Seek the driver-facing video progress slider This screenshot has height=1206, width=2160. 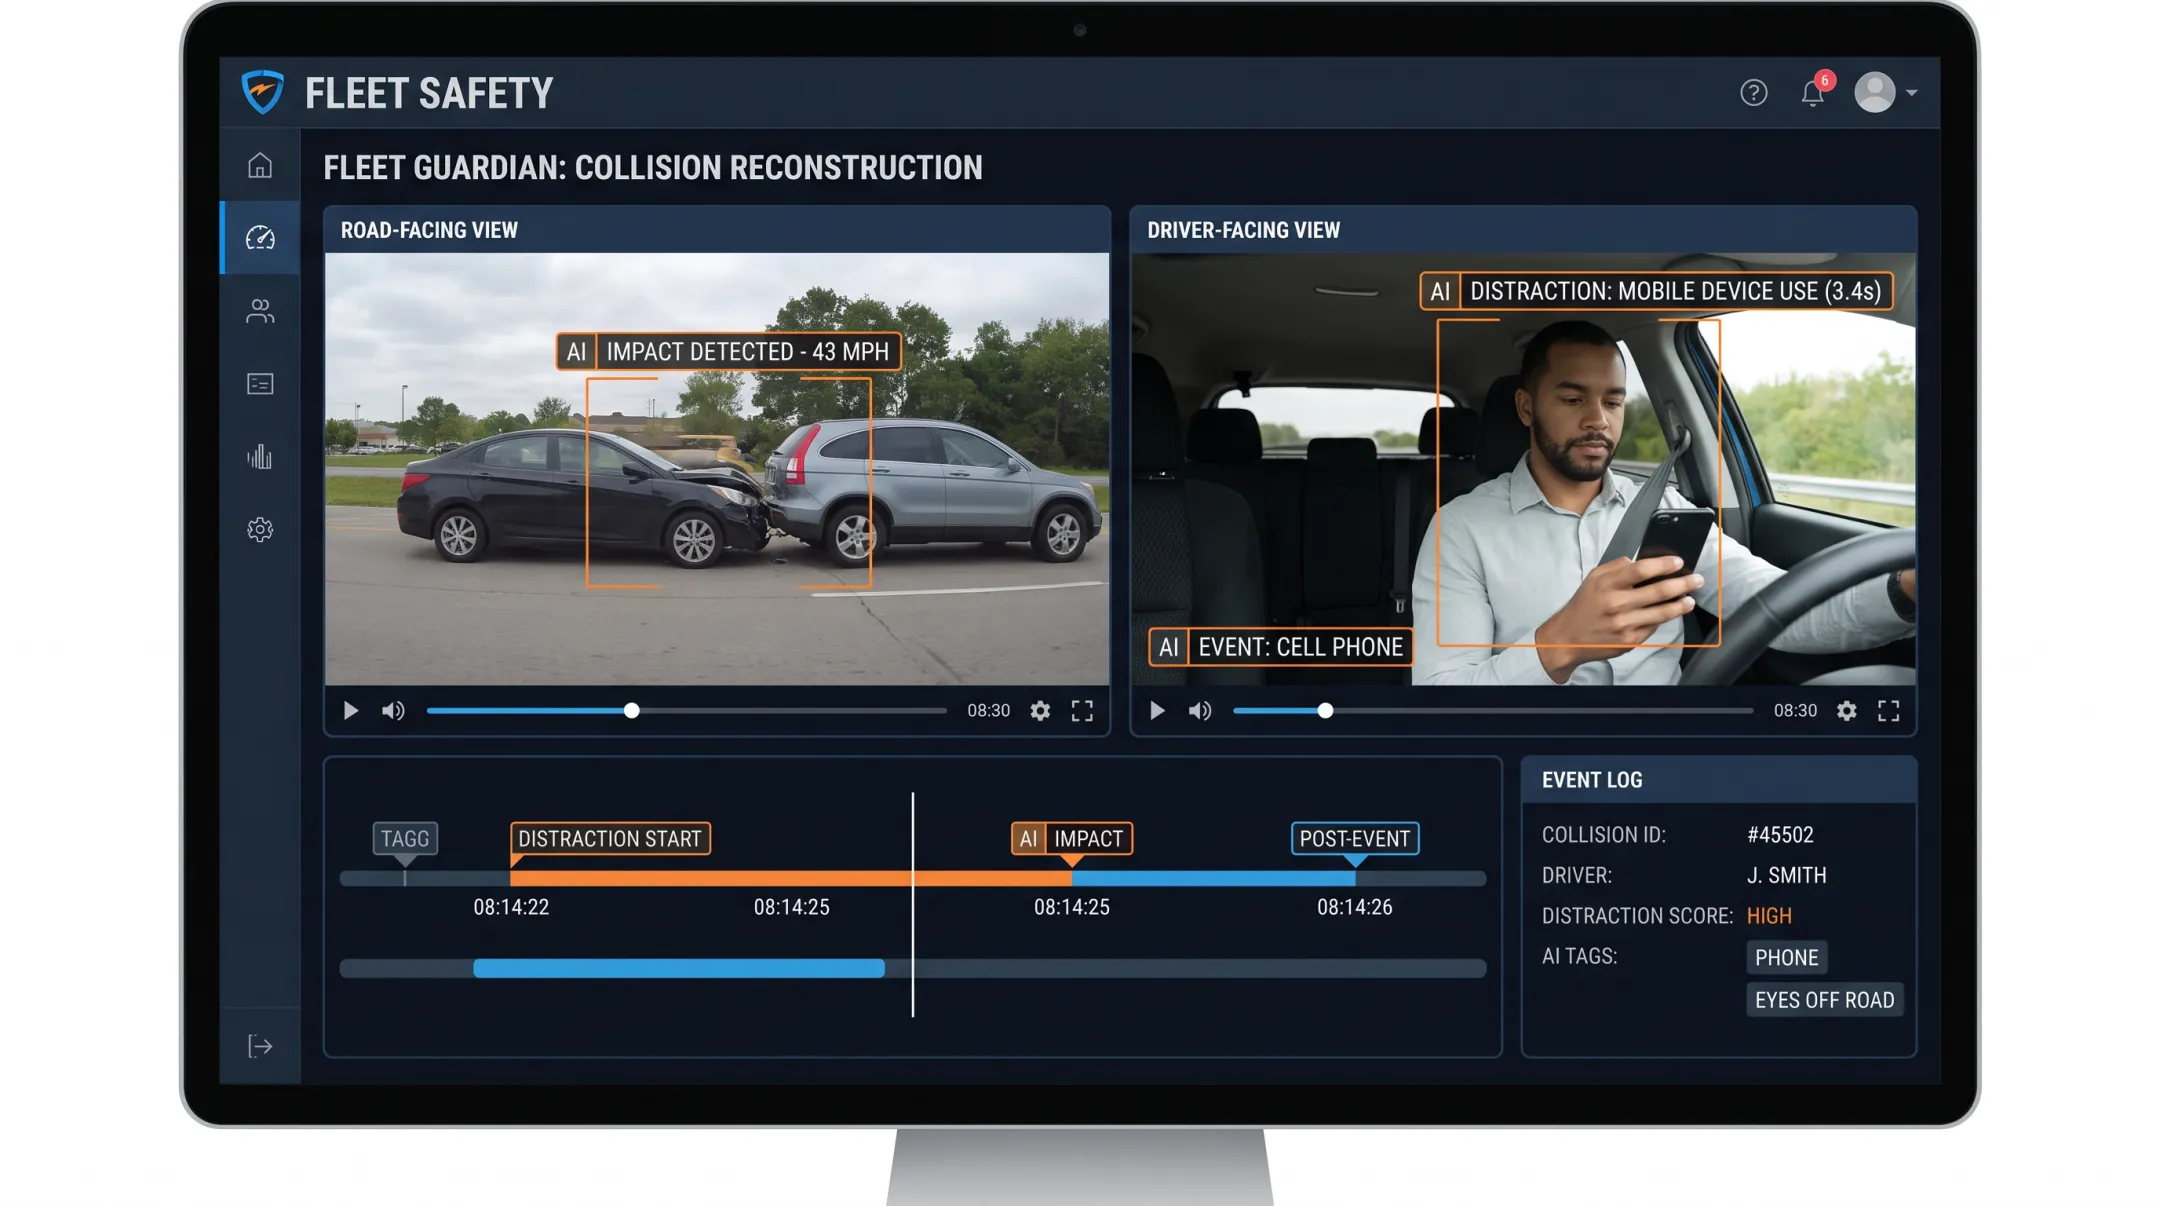point(1493,711)
